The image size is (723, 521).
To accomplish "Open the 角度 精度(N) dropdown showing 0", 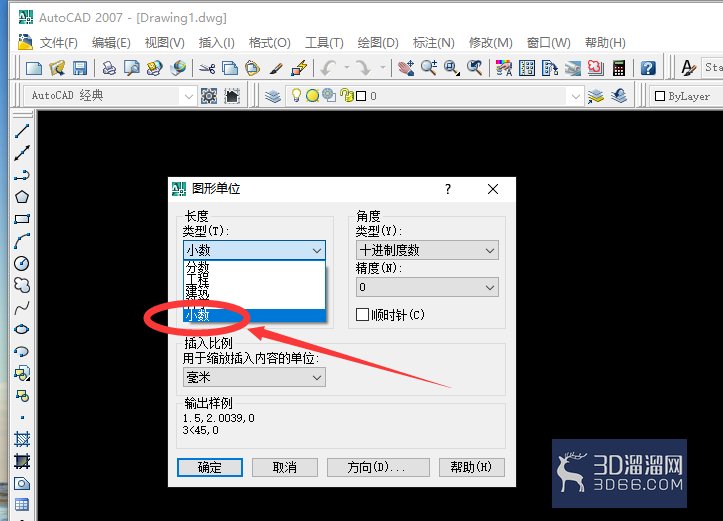I will tap(427, 287).
